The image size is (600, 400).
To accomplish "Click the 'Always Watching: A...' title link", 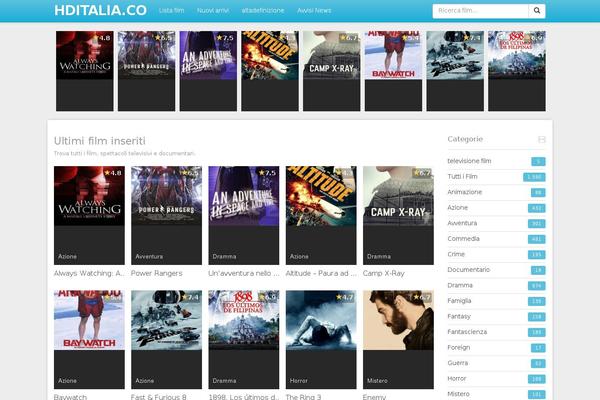I will [89, 273].
